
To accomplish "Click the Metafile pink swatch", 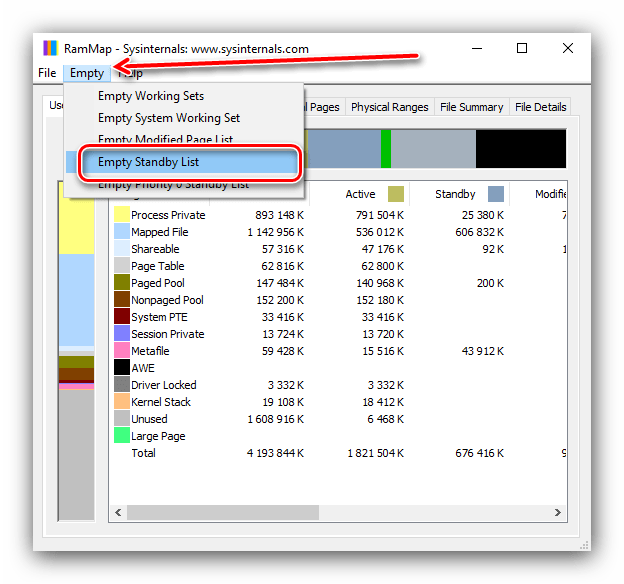I will (x=122, y=350).
